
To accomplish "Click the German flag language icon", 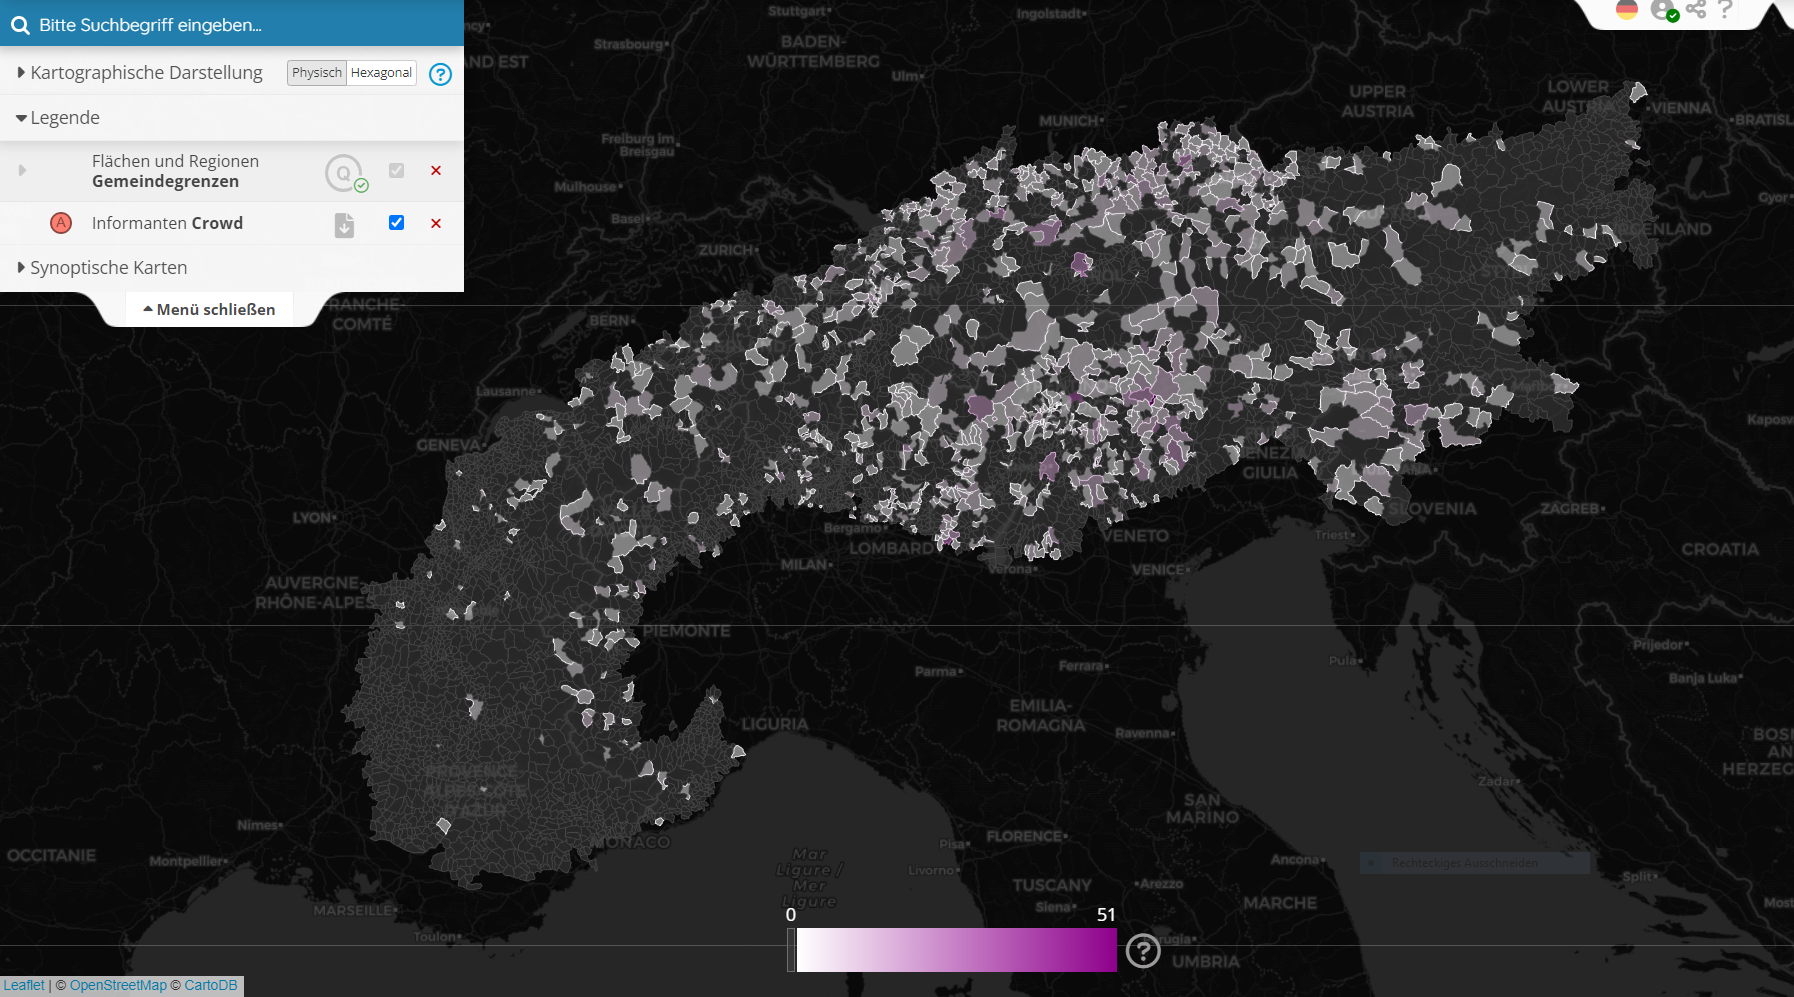I will point(1627,10).
